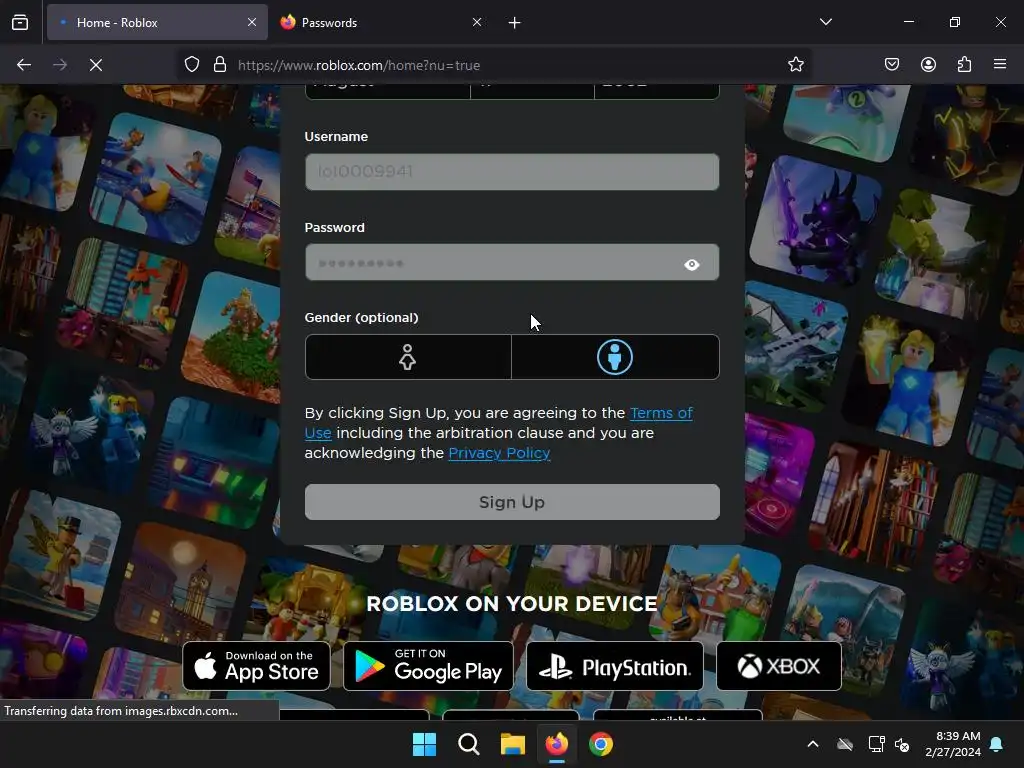
Task: Close the Passwords tab
Action: tap(477, 22)
